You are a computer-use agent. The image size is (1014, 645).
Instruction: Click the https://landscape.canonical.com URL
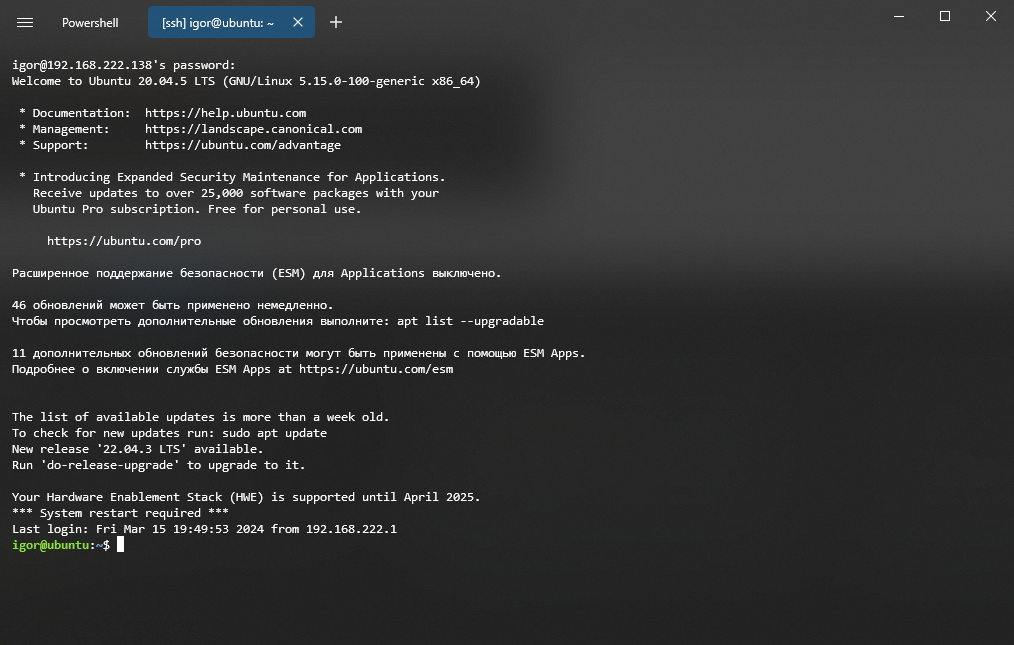coord(254,129)
